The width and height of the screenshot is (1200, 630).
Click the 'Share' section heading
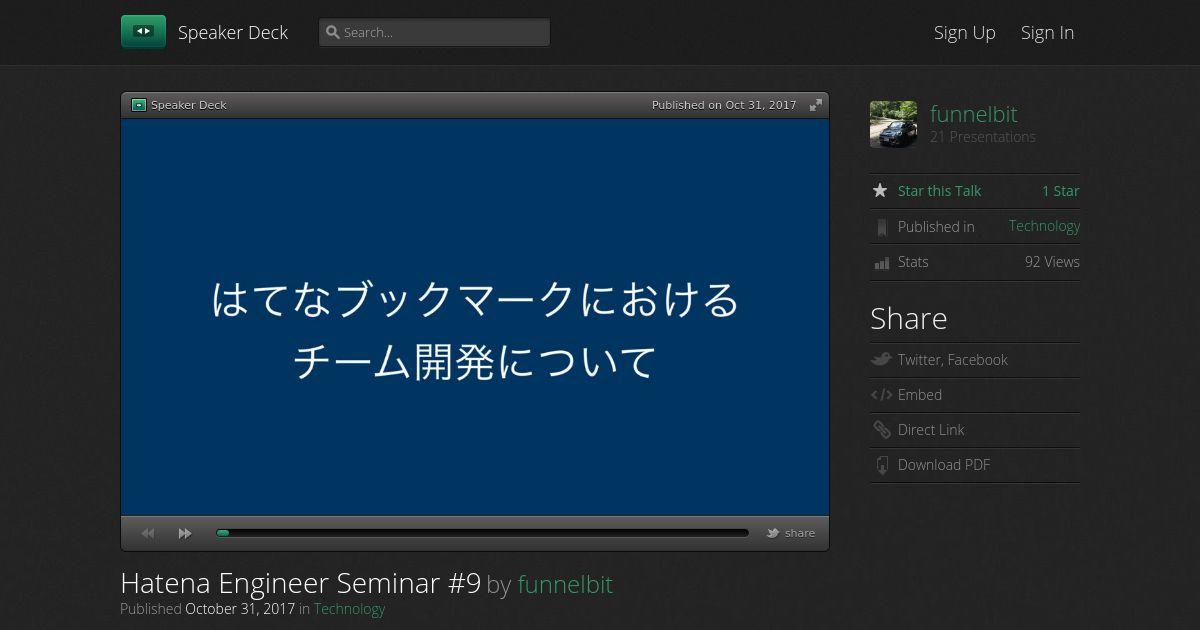tap(908, 318)
